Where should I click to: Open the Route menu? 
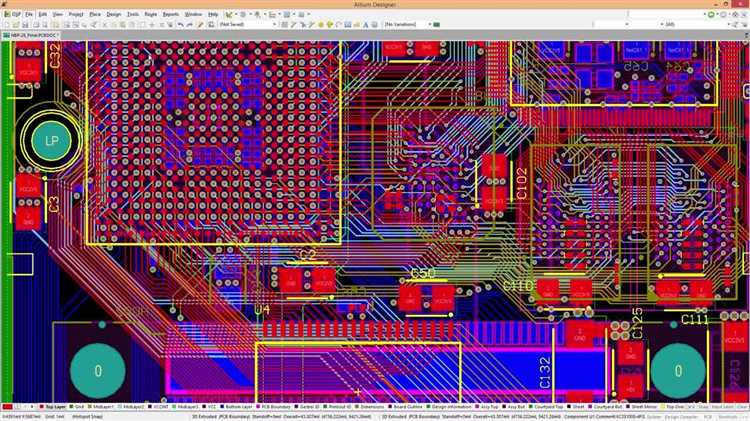pos(151,14)
